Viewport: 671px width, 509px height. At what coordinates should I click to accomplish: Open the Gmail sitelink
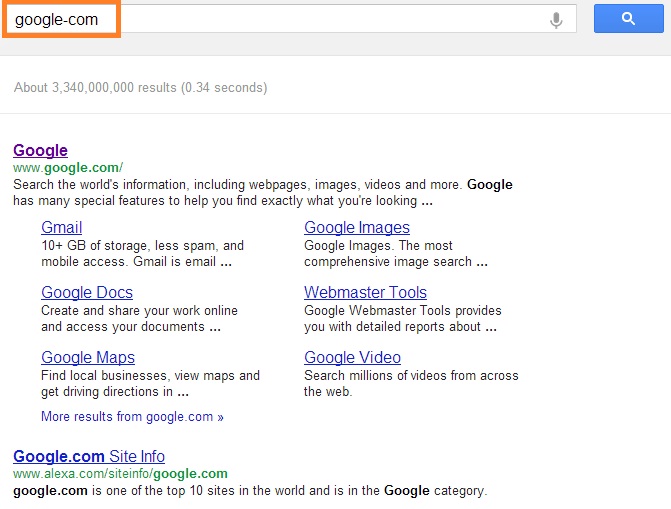62,227
